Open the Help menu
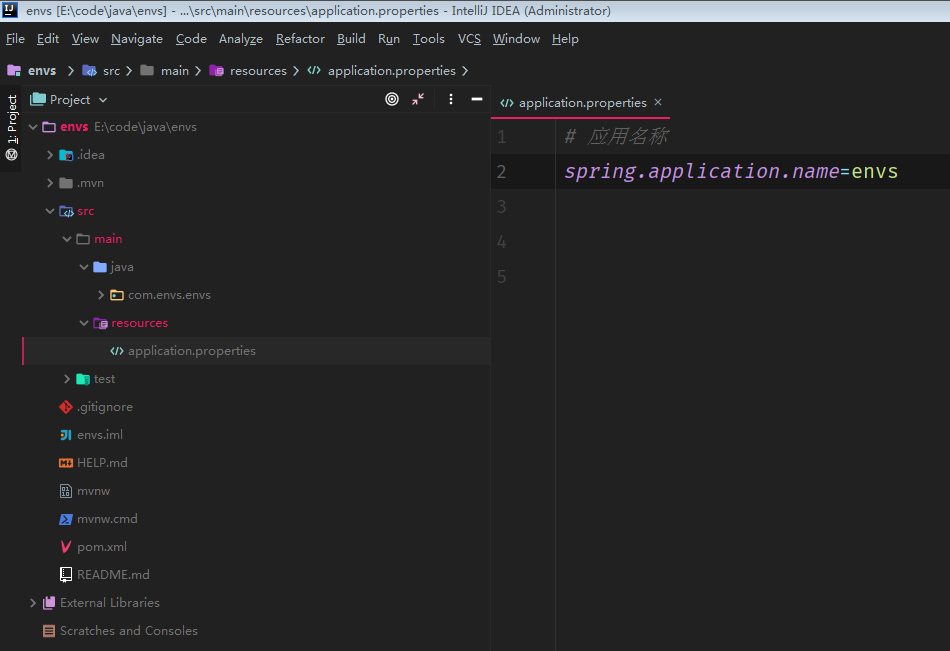This screenshot has width=950, height=651. pos(565,39)
